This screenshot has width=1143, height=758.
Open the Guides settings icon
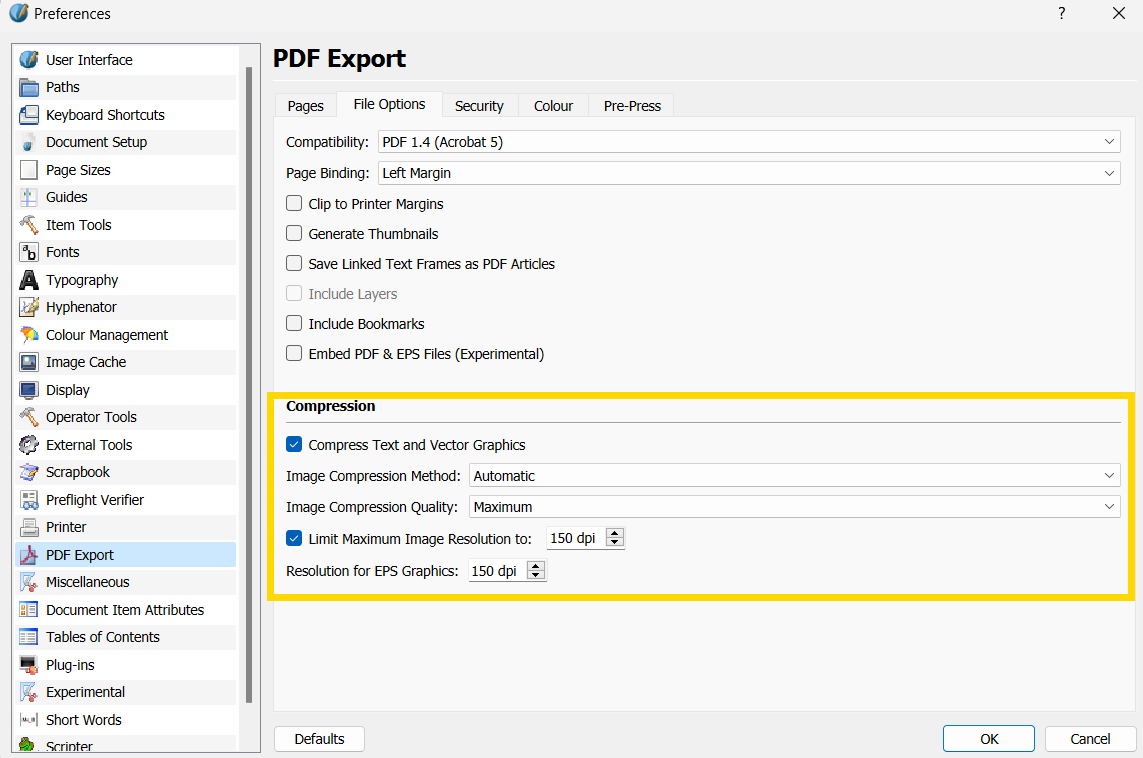[x=29, y=197]
